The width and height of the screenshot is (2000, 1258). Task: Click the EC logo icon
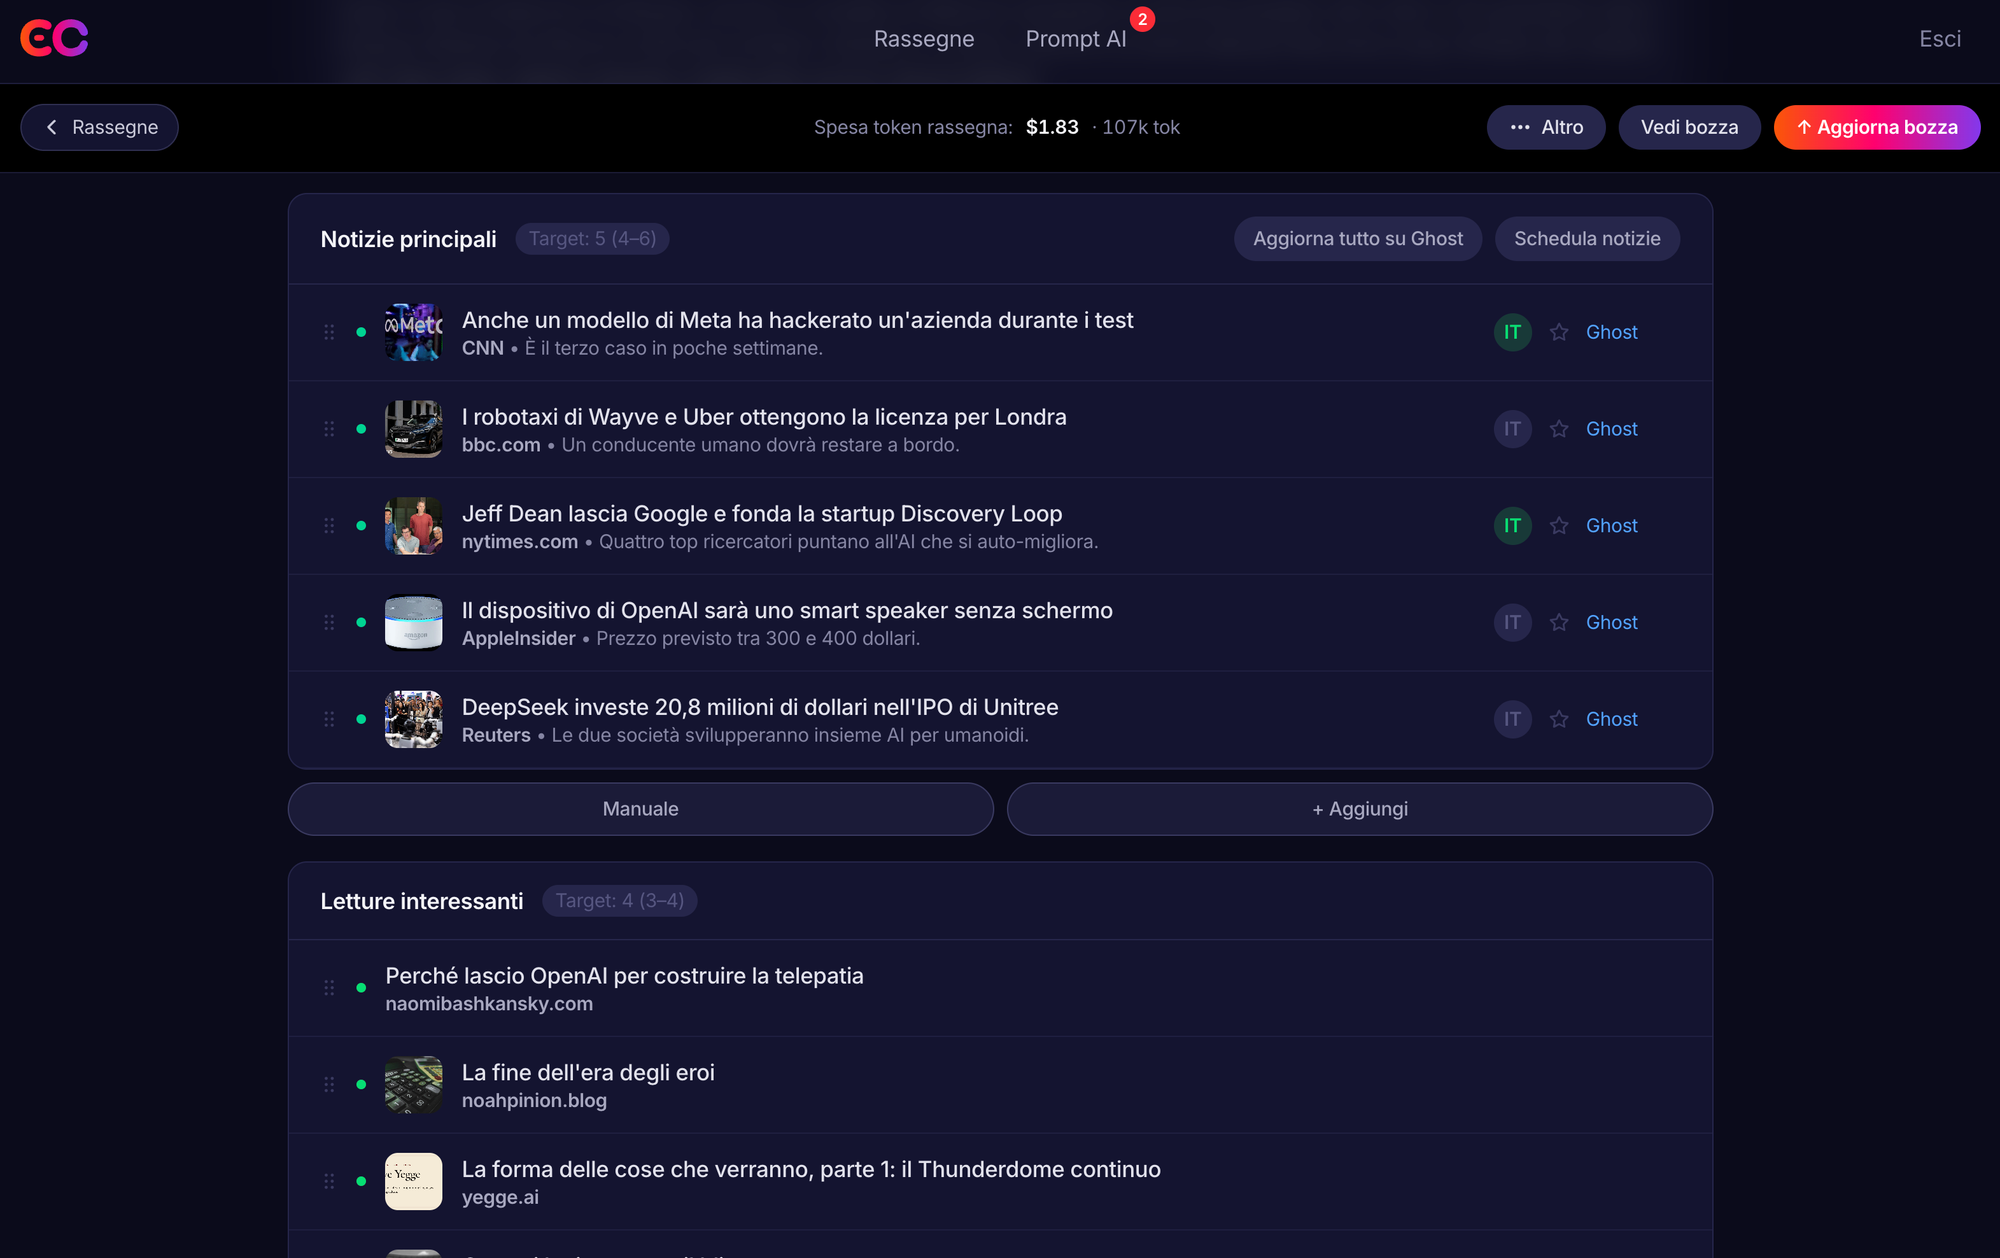pyautogui.click(x=54, y=38)
